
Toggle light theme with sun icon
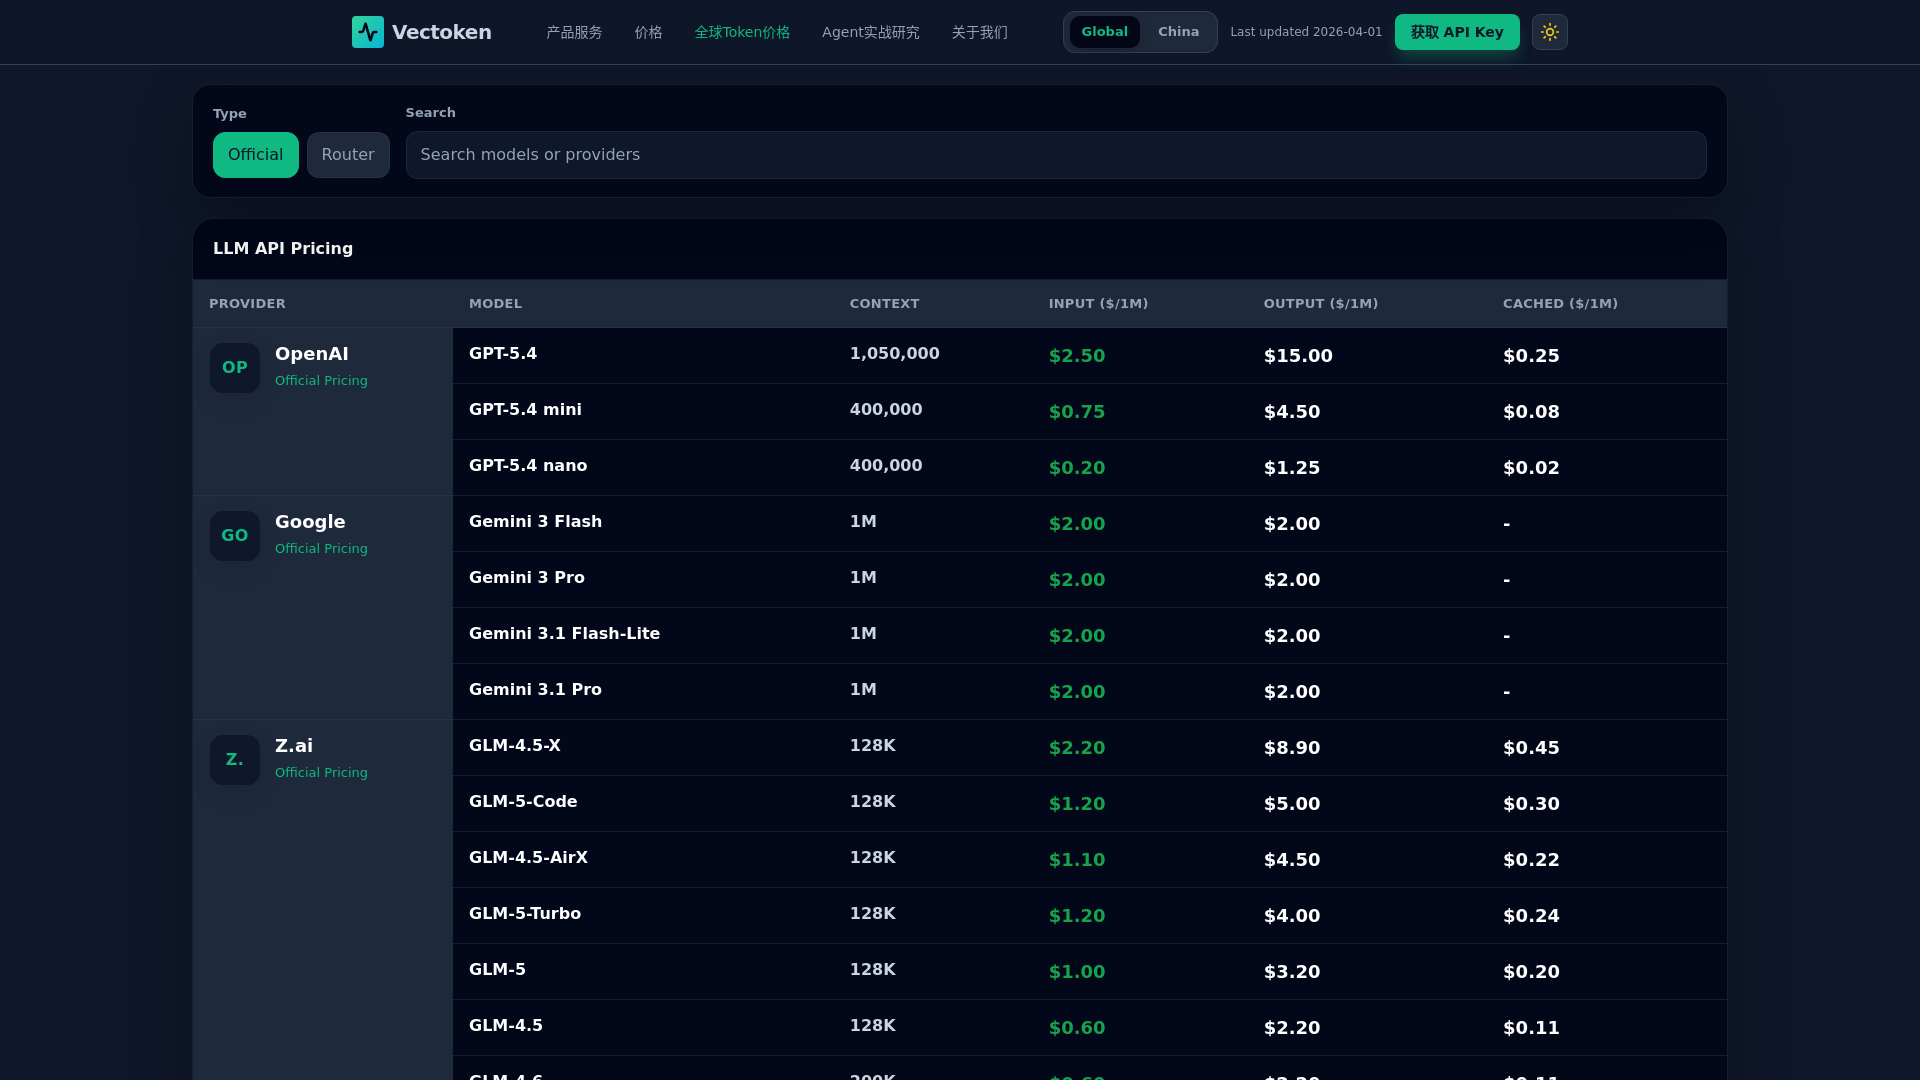tap(1550, 32)
